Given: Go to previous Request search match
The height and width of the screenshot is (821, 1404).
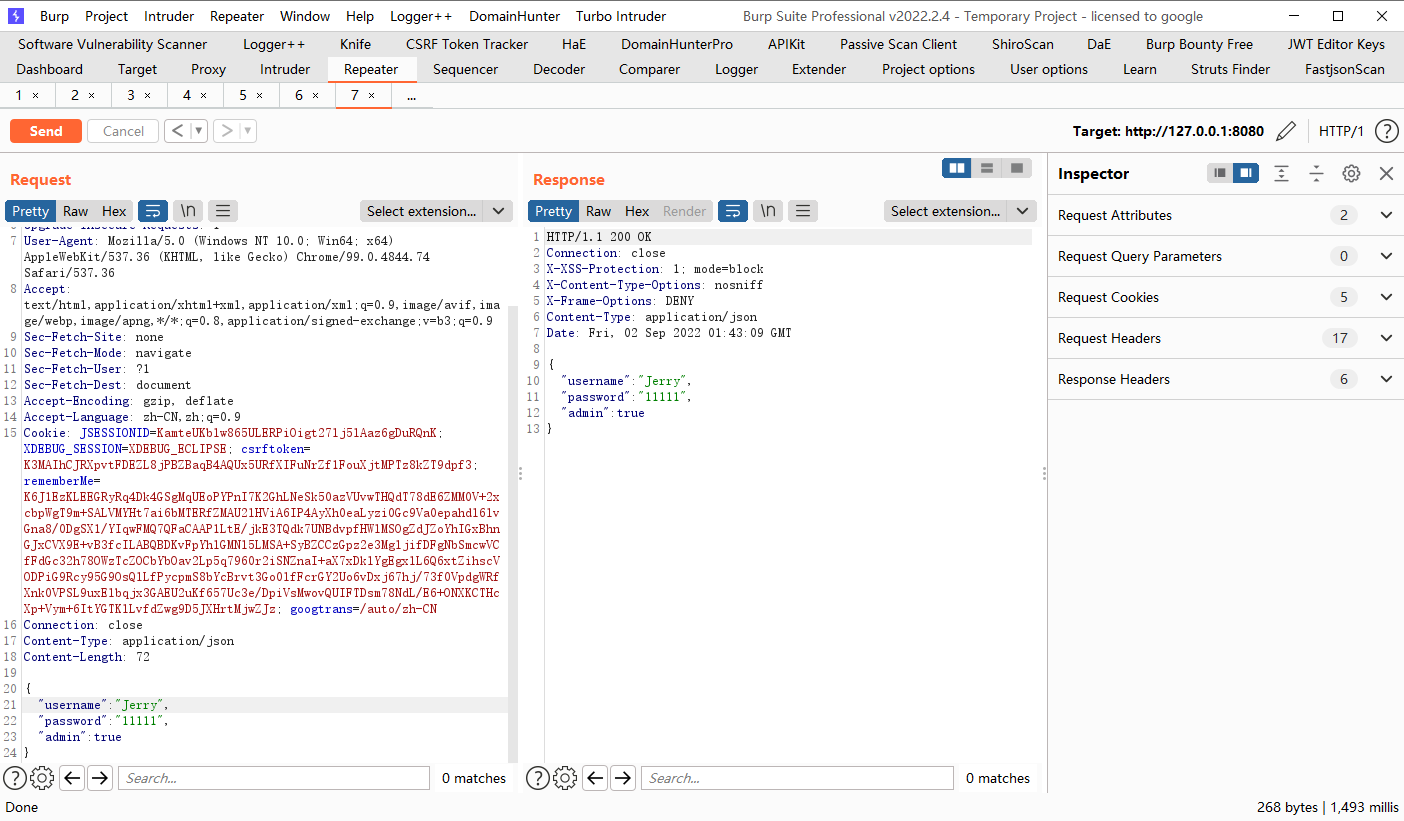Looking at the screenshot, I should point(72,778).
